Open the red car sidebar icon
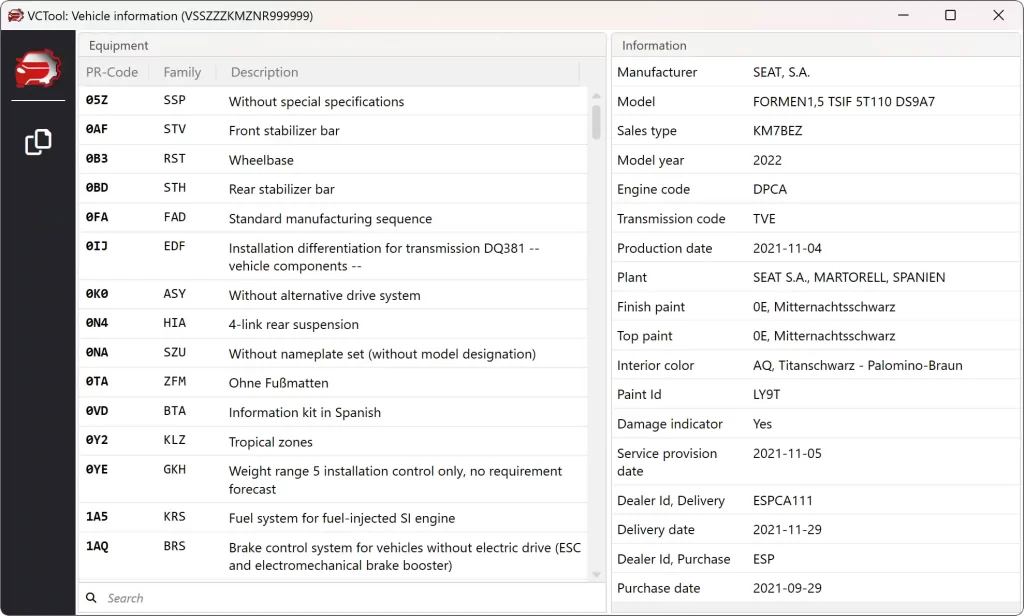1024x616 pixels. 38,69
